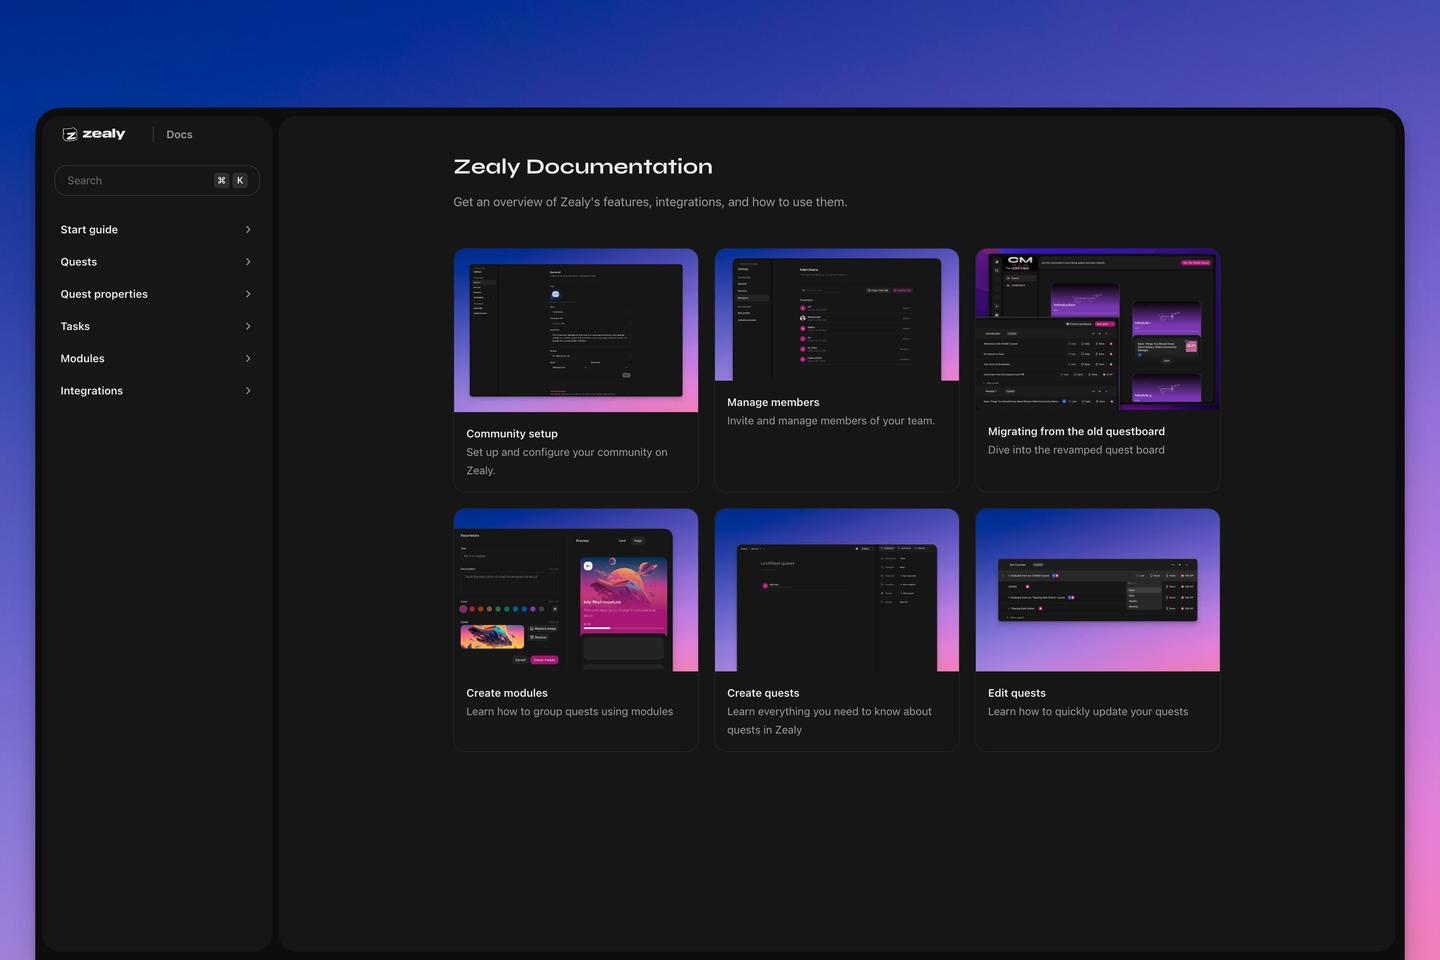Click the K shortcut key badge
The width and height of the screenshot is (1440, 960).
click(240, 180)
